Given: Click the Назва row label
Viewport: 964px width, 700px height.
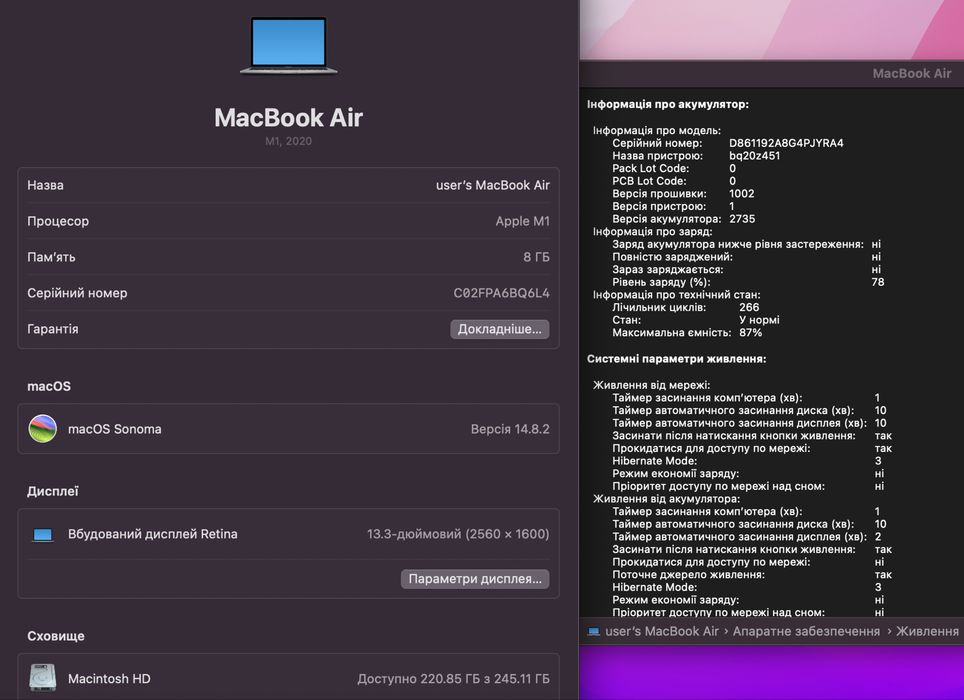Looking at the screenshot, I should point(45,185).
